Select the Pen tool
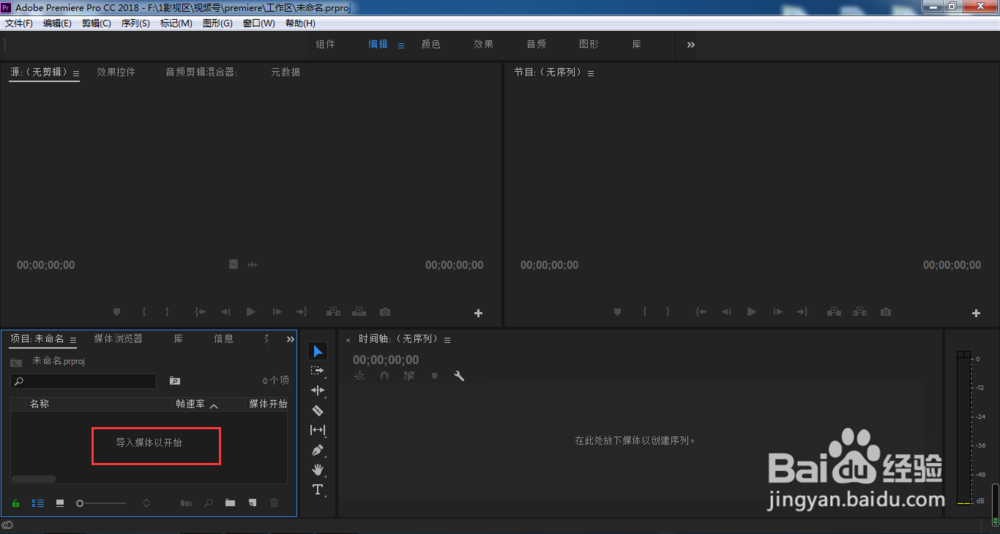 (x=318, y=450)
